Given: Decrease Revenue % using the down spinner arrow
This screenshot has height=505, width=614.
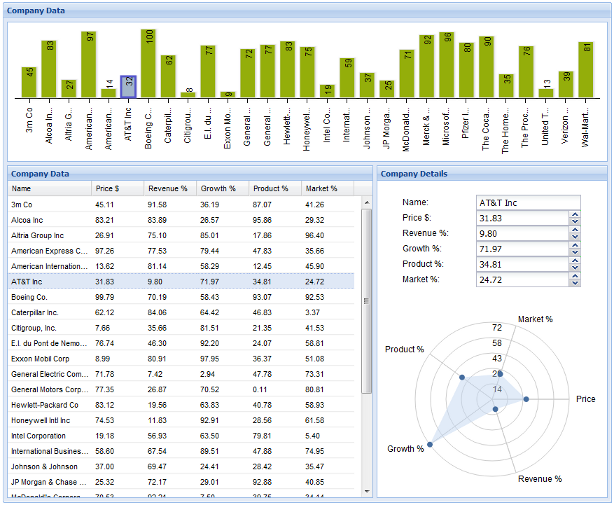Looking at the screenshot, I should point(574,236).
